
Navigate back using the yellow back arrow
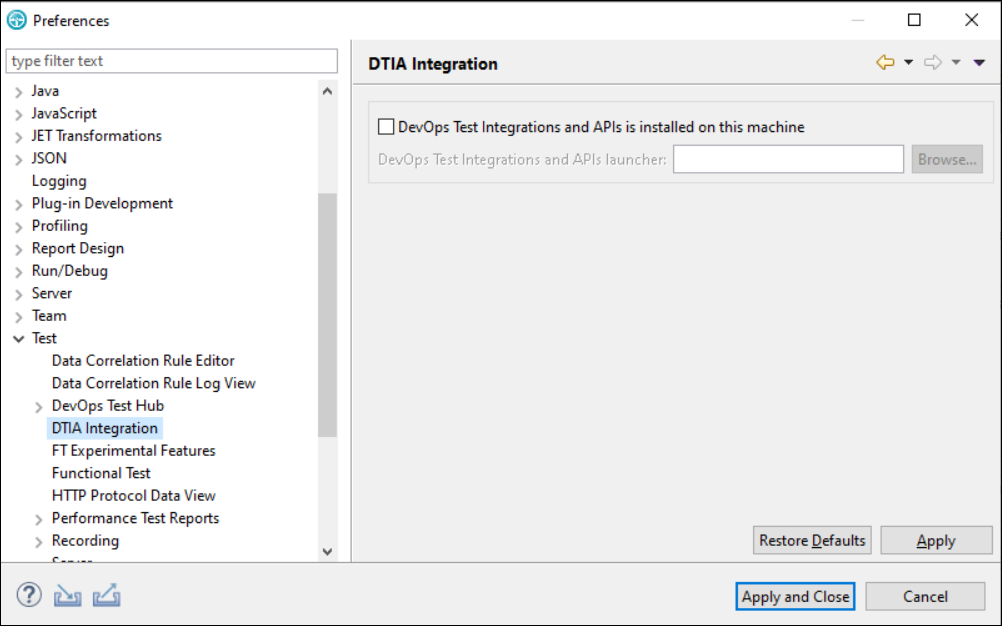(884, 61)
